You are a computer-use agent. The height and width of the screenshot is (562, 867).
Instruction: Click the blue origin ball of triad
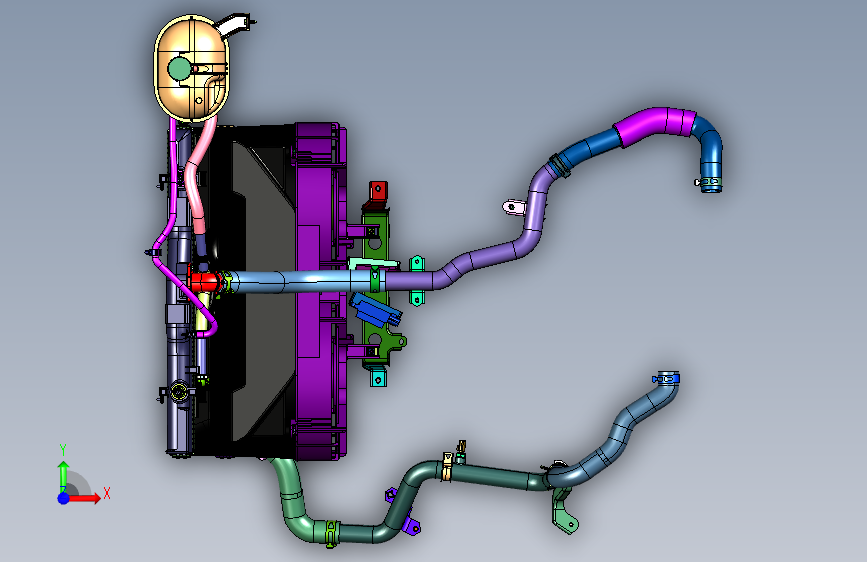tap(64, 498)
